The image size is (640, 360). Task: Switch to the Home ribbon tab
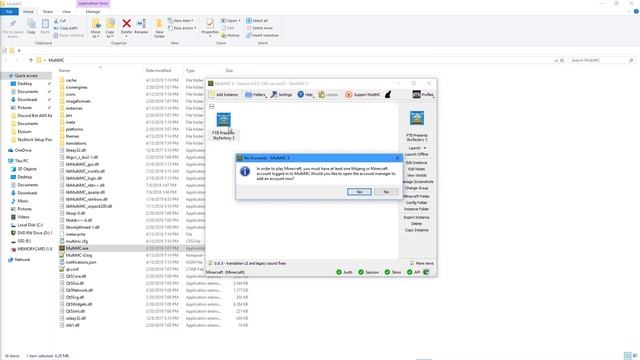[x=28, y=12]
